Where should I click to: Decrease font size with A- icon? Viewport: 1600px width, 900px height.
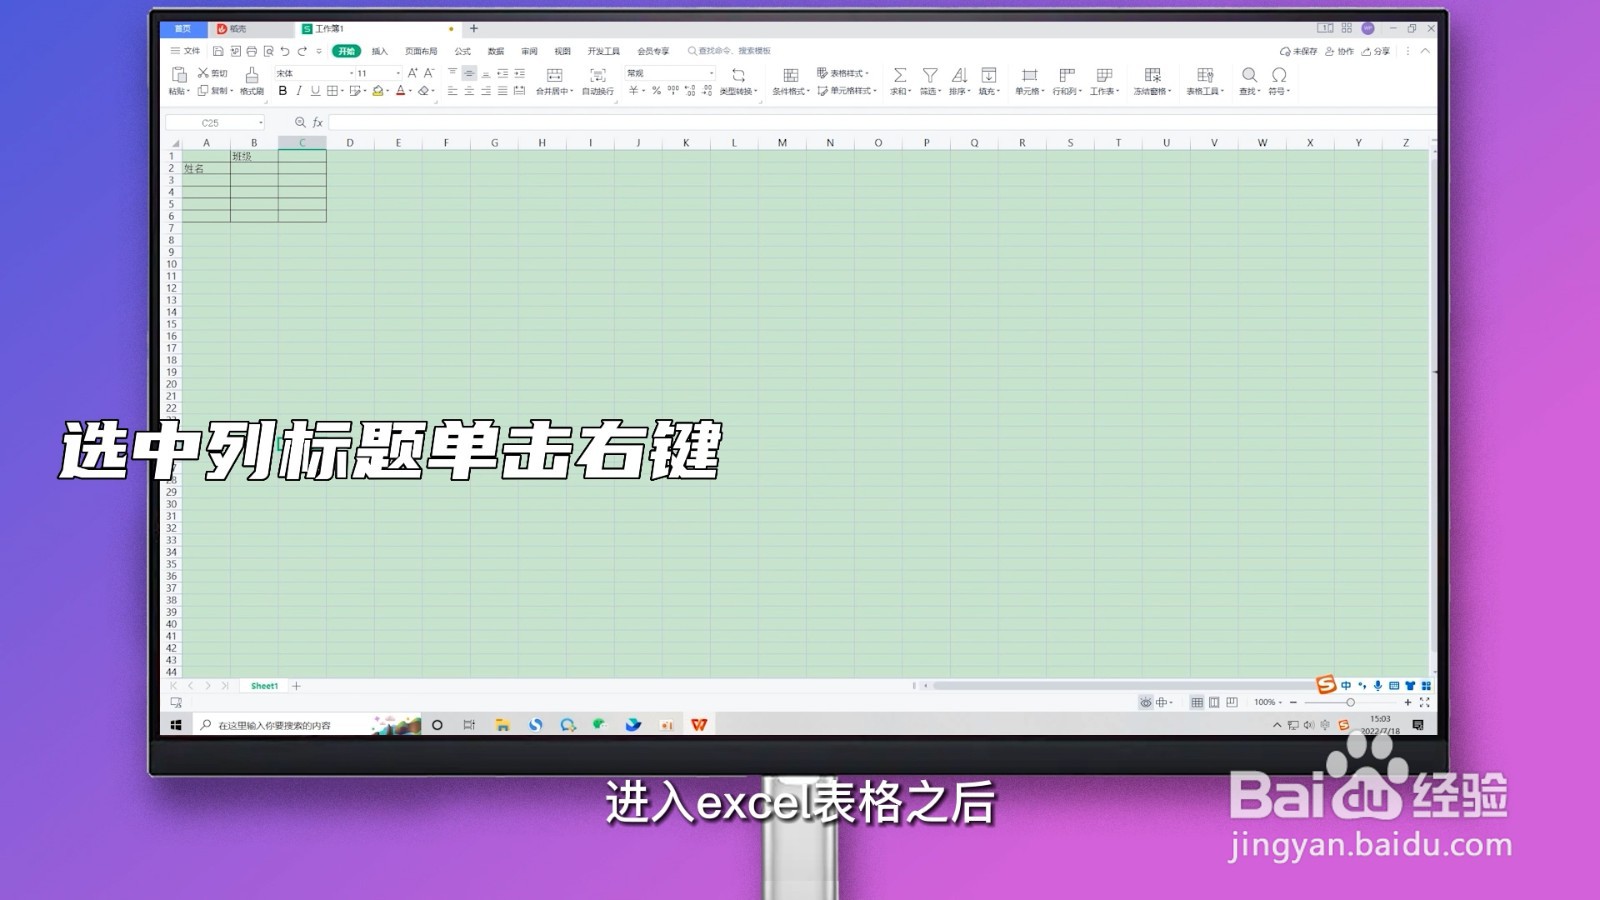point(429,73)
